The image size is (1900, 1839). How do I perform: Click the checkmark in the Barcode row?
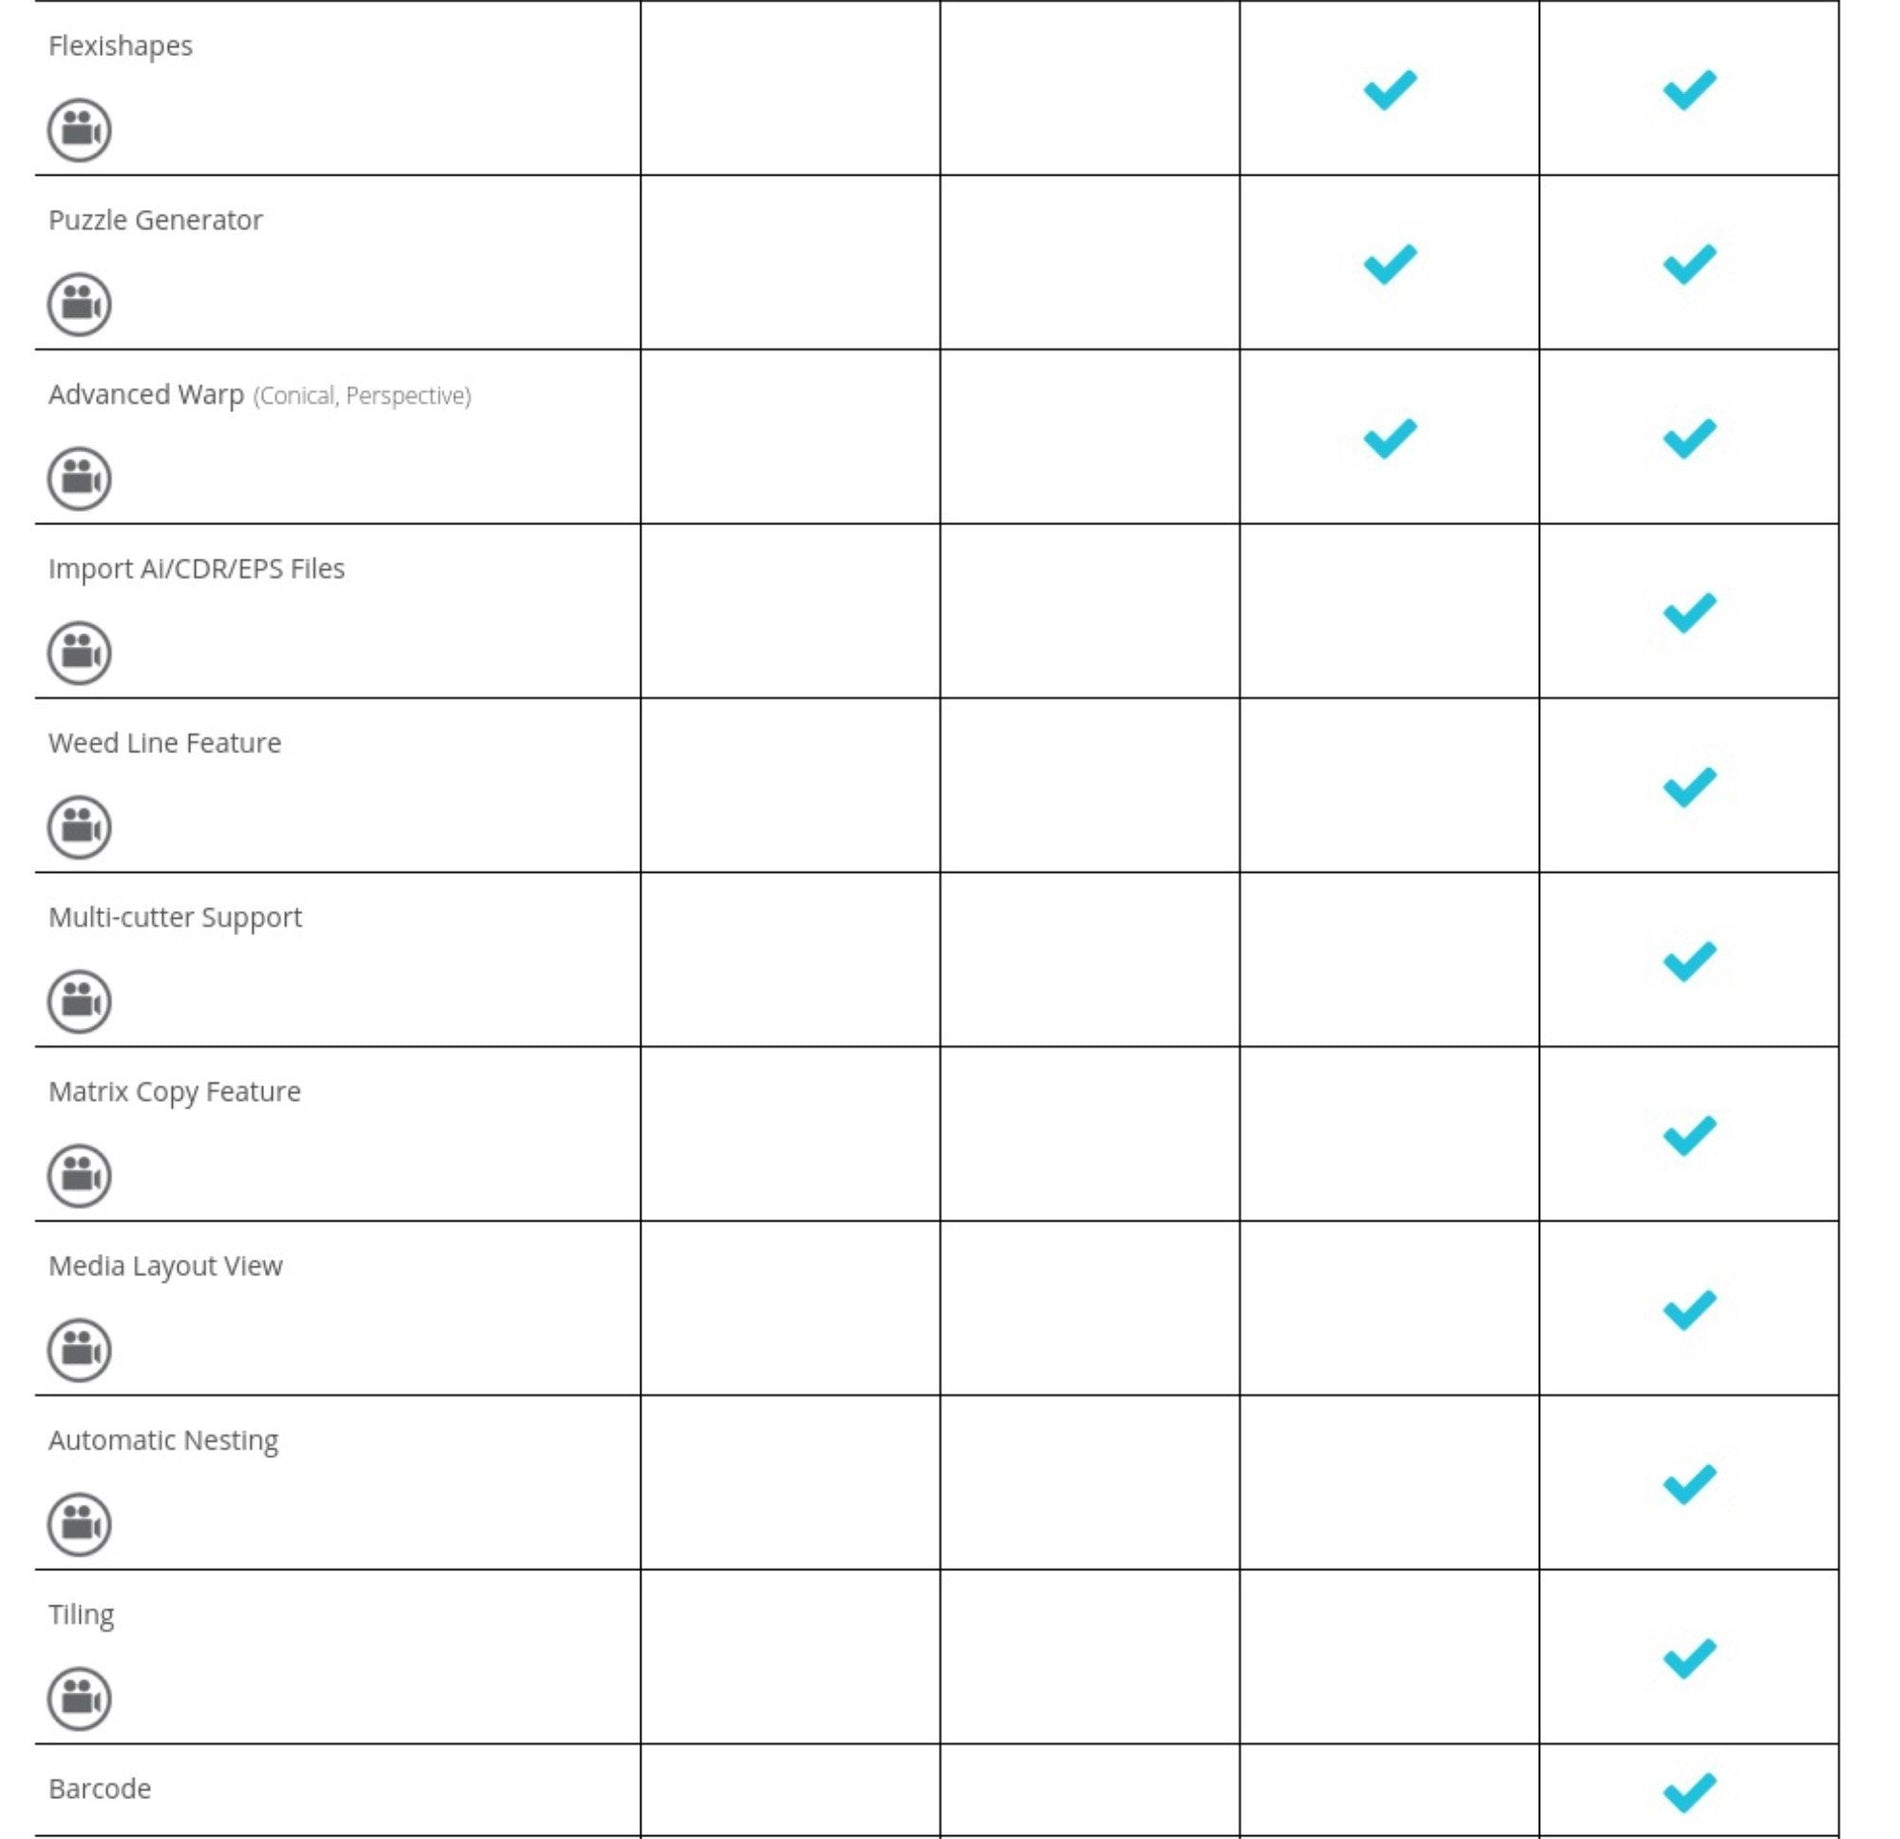(x=1689, y=1792)
